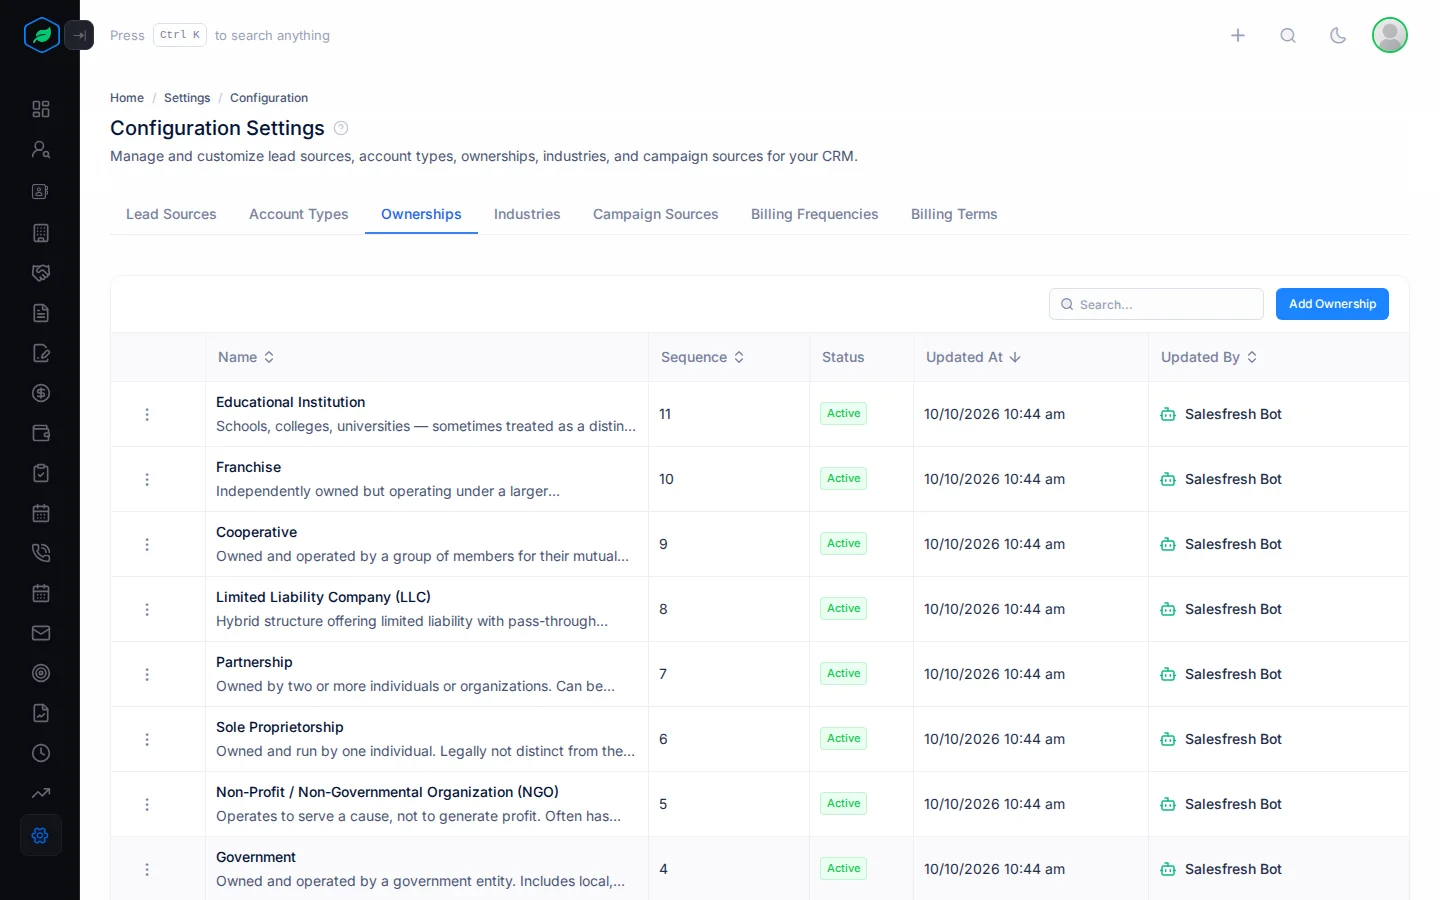Switch to the Billing Frequencies tab
The width and height of the screenshot is (1440, 900).
[x=815, y=214]
